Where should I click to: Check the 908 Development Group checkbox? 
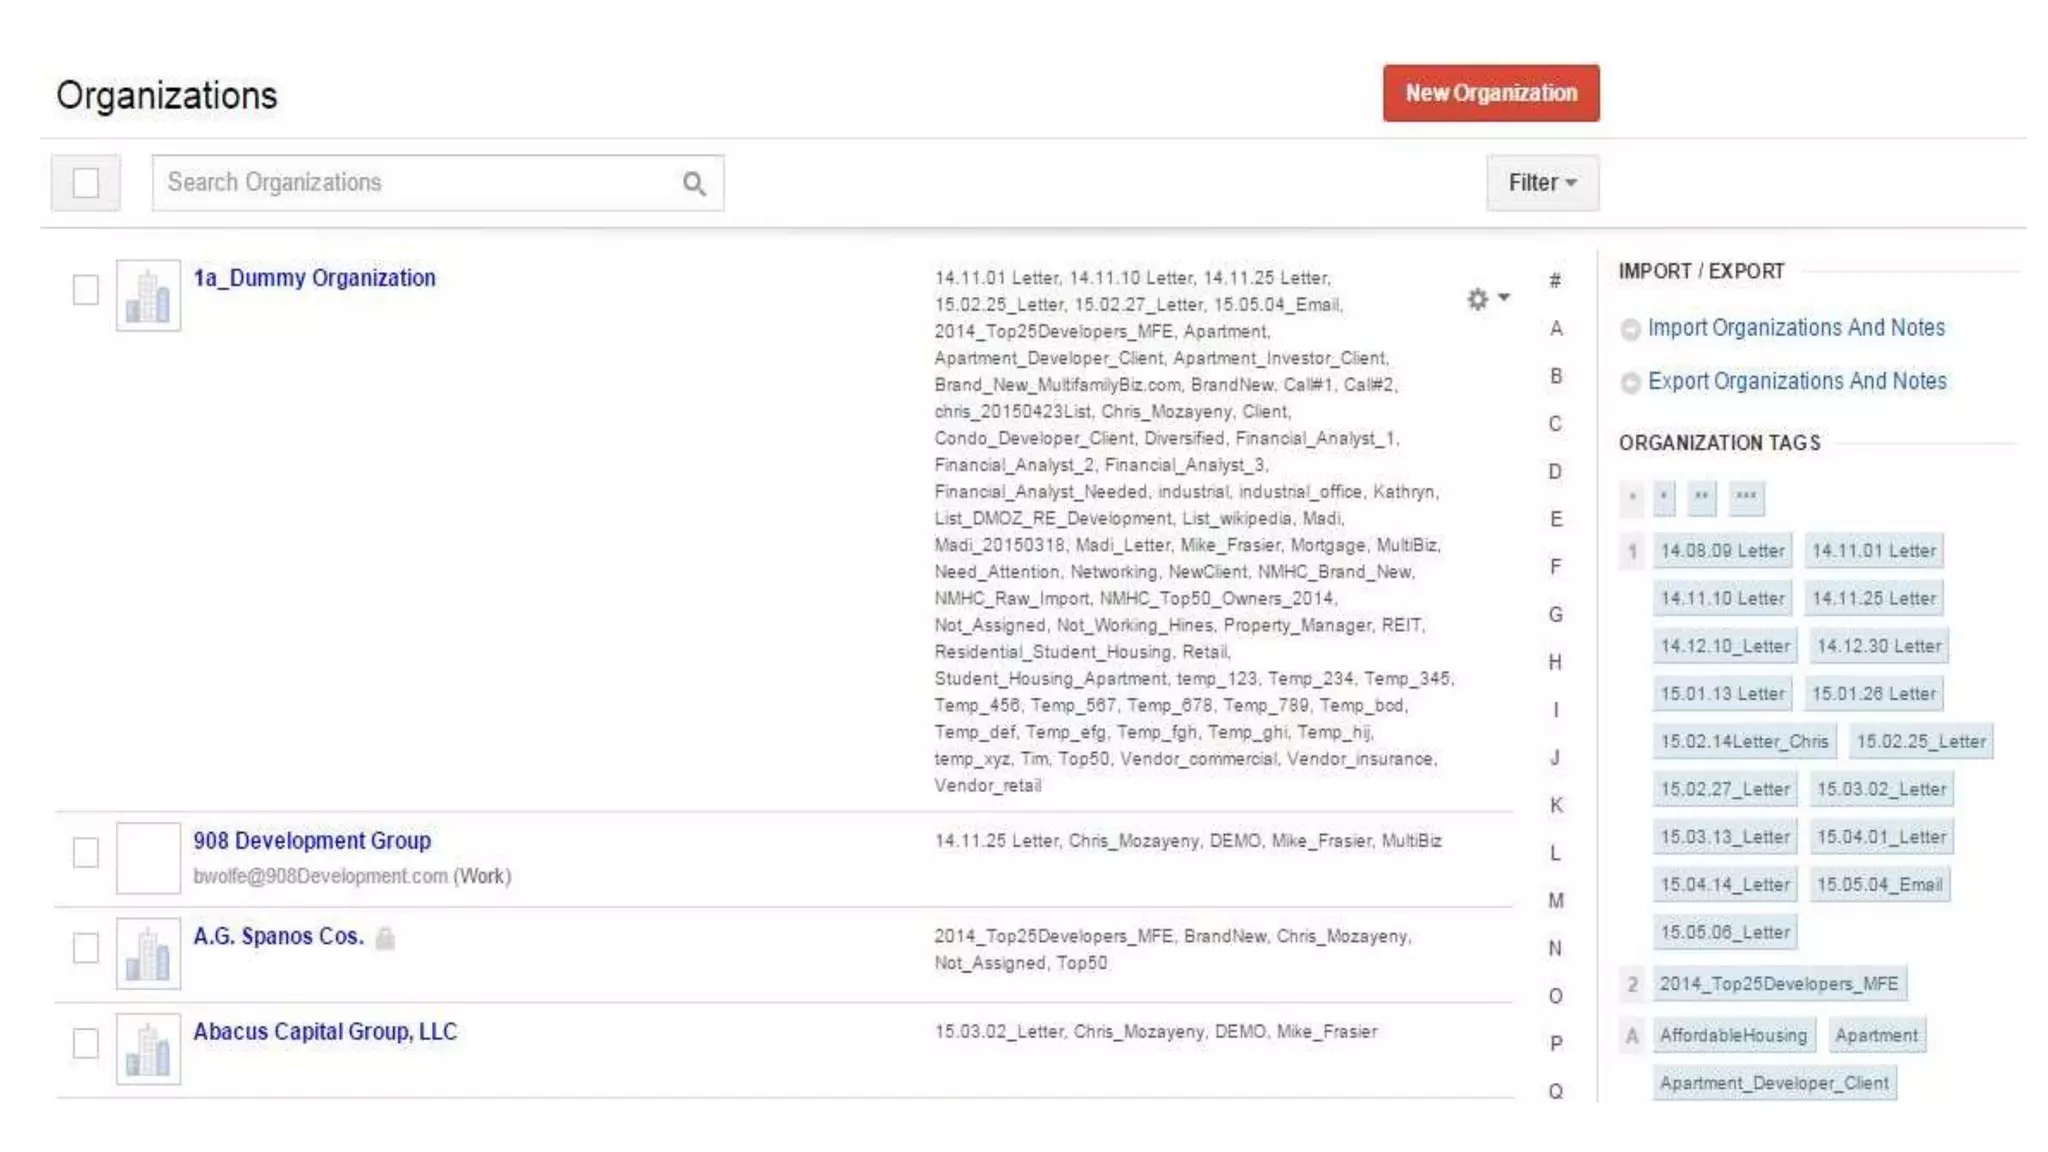(86, 853)
